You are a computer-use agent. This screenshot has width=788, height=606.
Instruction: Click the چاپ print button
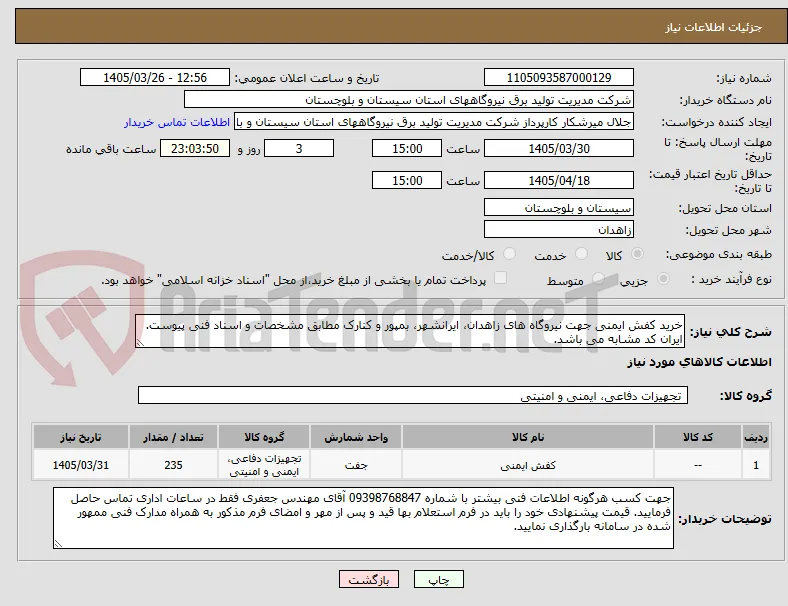point(439,579)
